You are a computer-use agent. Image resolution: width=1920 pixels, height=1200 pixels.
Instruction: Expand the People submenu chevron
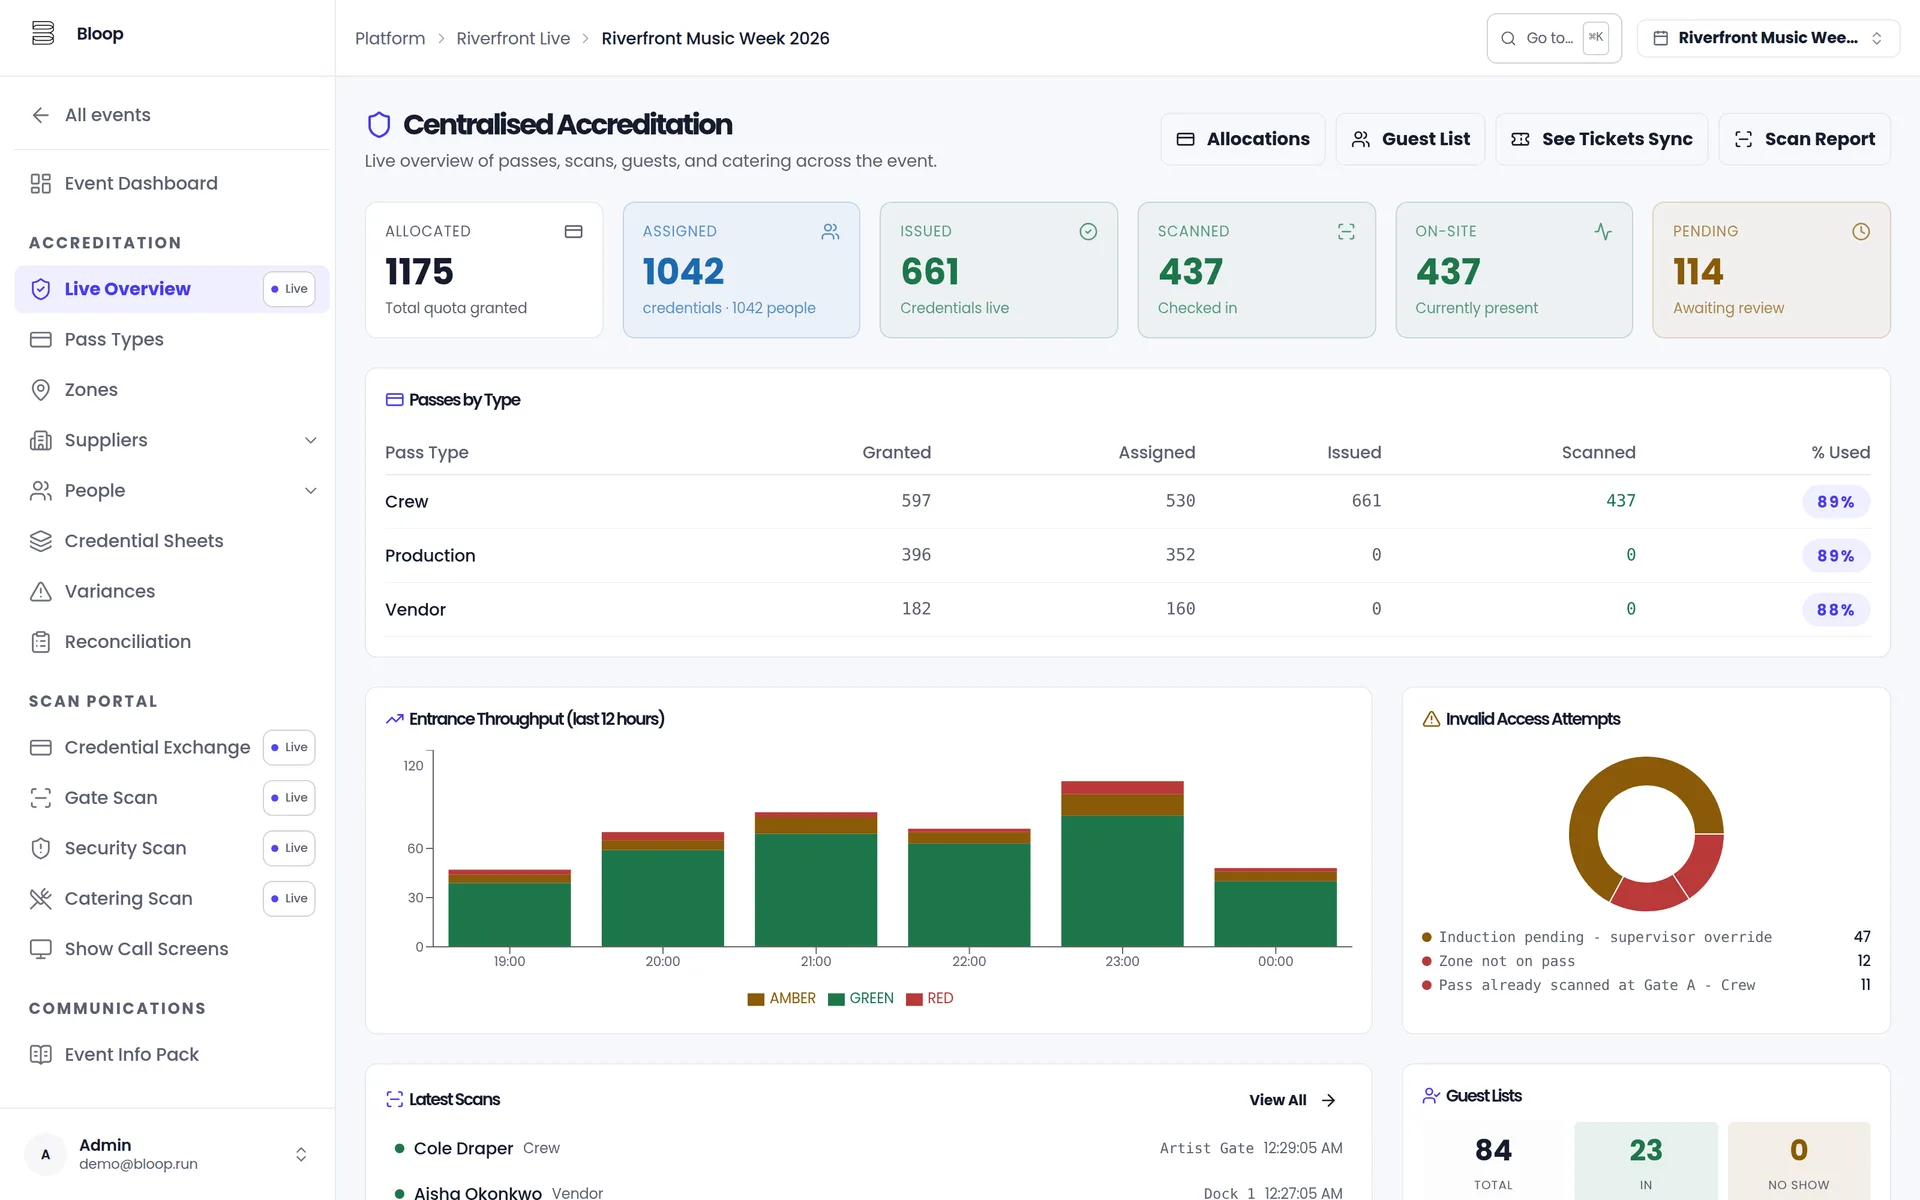click(311, 491)
